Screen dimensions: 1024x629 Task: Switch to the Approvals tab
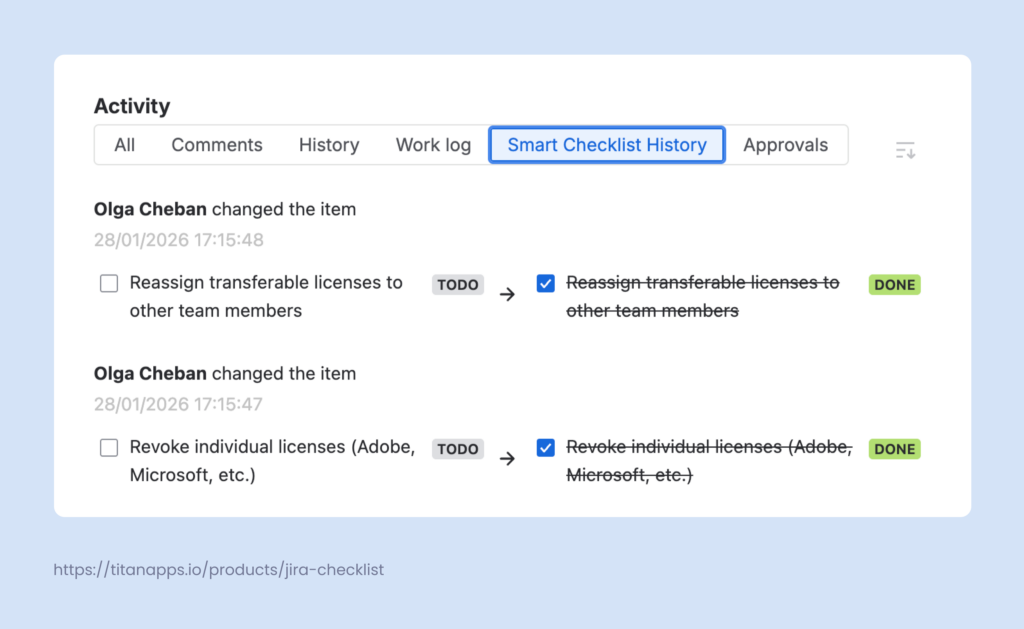[x=786, y=144]
